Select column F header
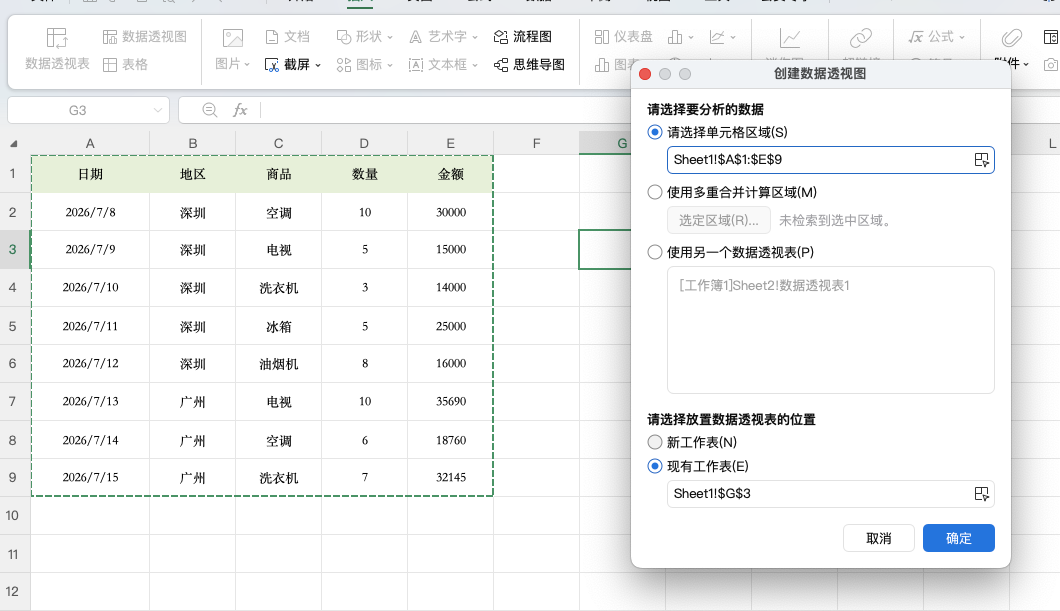Image resolution: width=1060 pixels, height=611 pixels. click(536, 143)
